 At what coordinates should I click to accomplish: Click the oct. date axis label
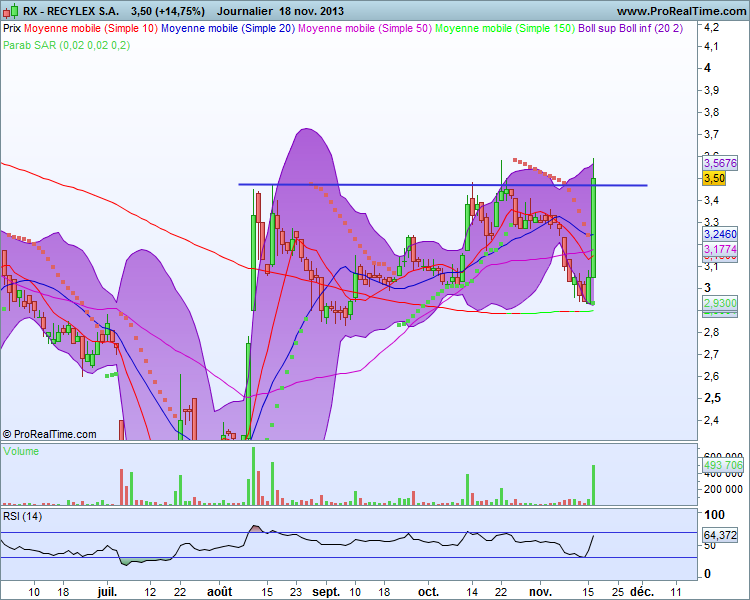click(428, 592)
